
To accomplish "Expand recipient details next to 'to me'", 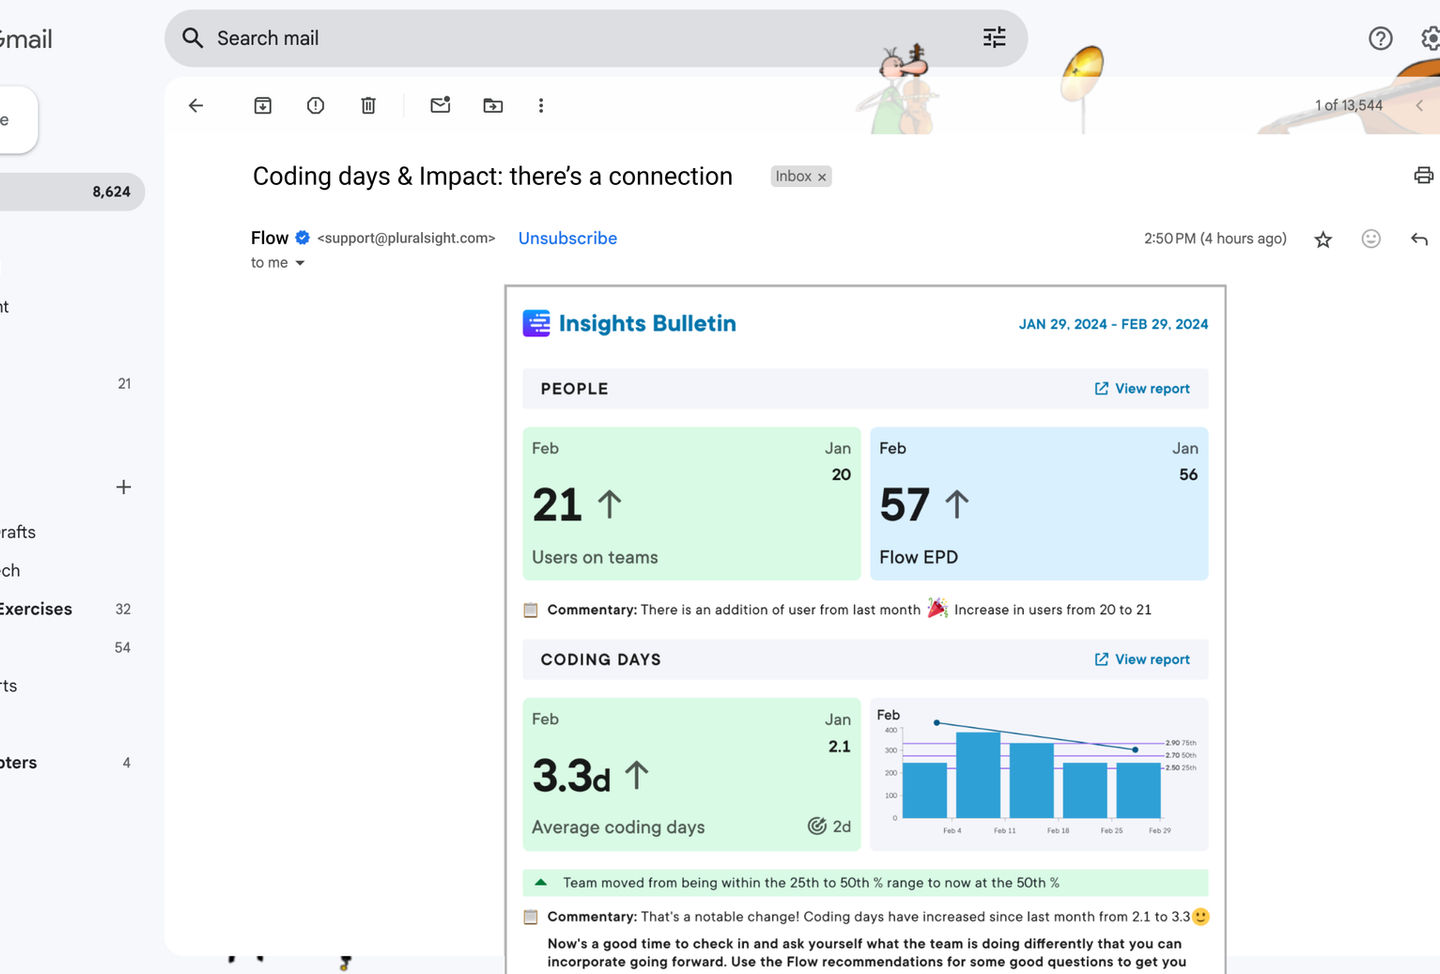I will [299, 263].
